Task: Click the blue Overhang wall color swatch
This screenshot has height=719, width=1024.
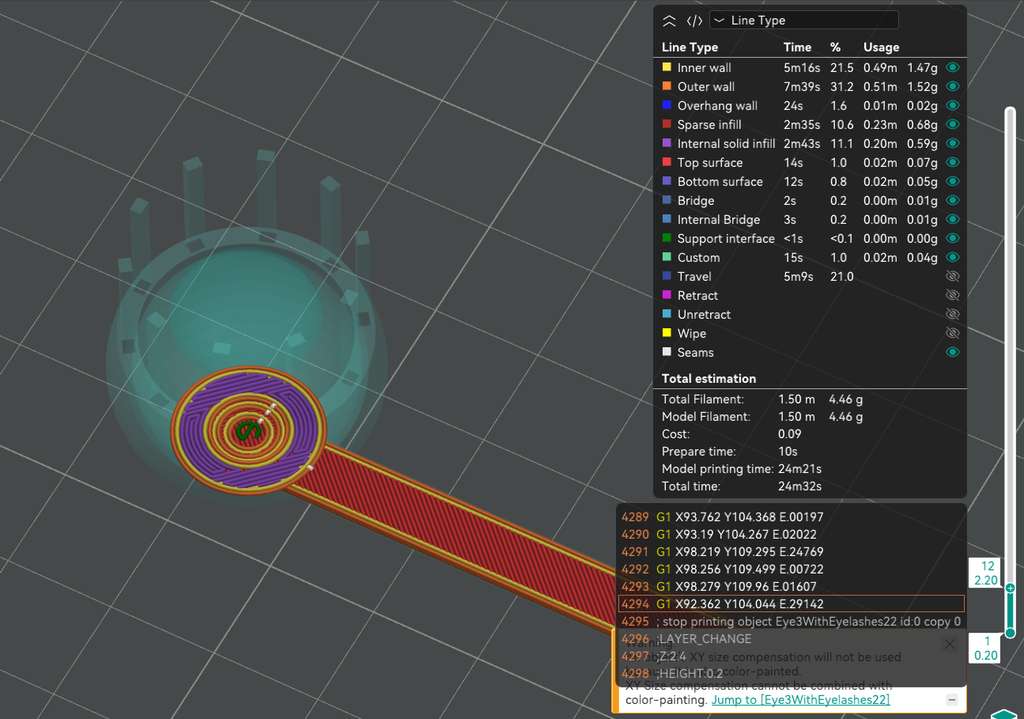Action: point(667,104)
